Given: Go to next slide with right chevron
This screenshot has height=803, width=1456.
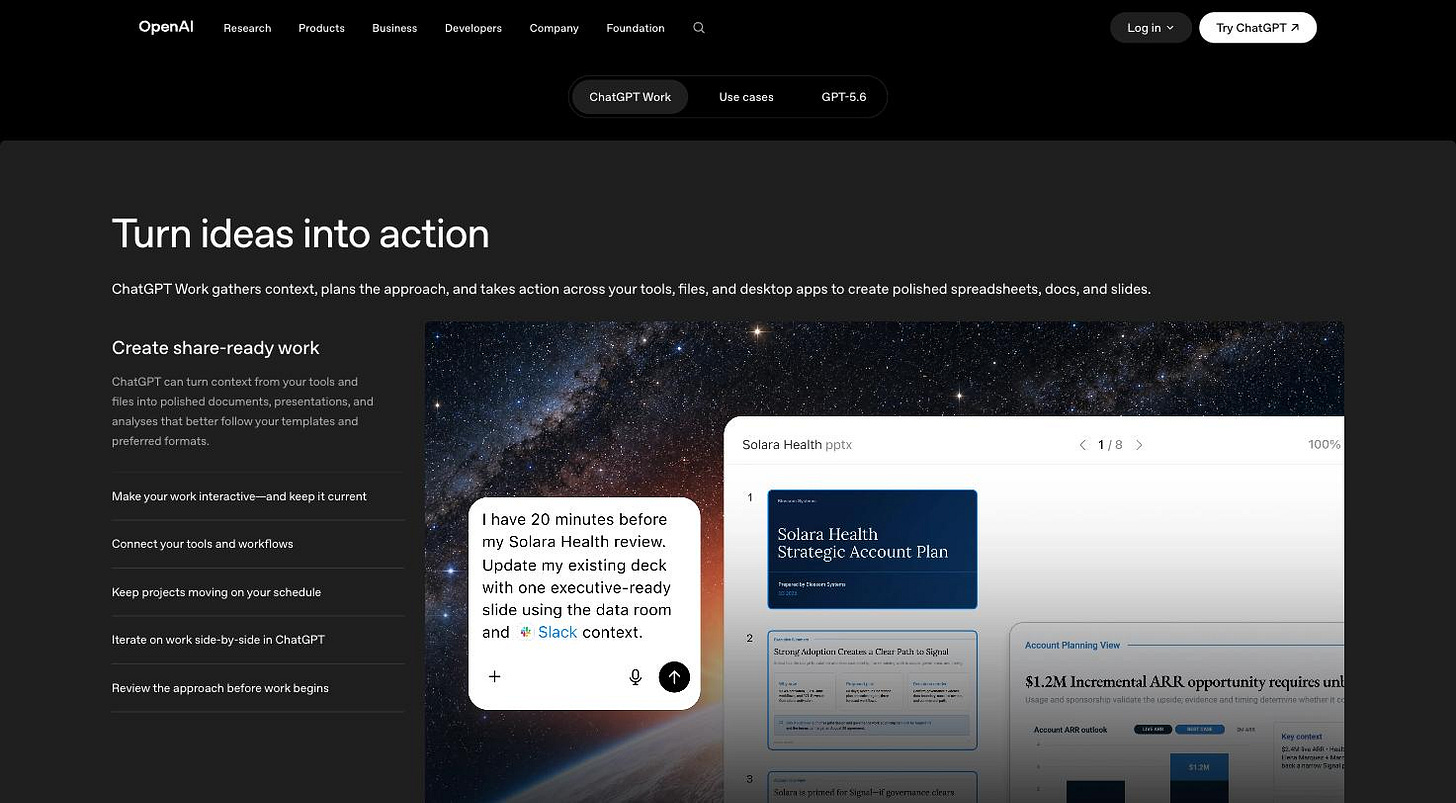Looking at the screenshot, I should click(x=1139, y=445).
